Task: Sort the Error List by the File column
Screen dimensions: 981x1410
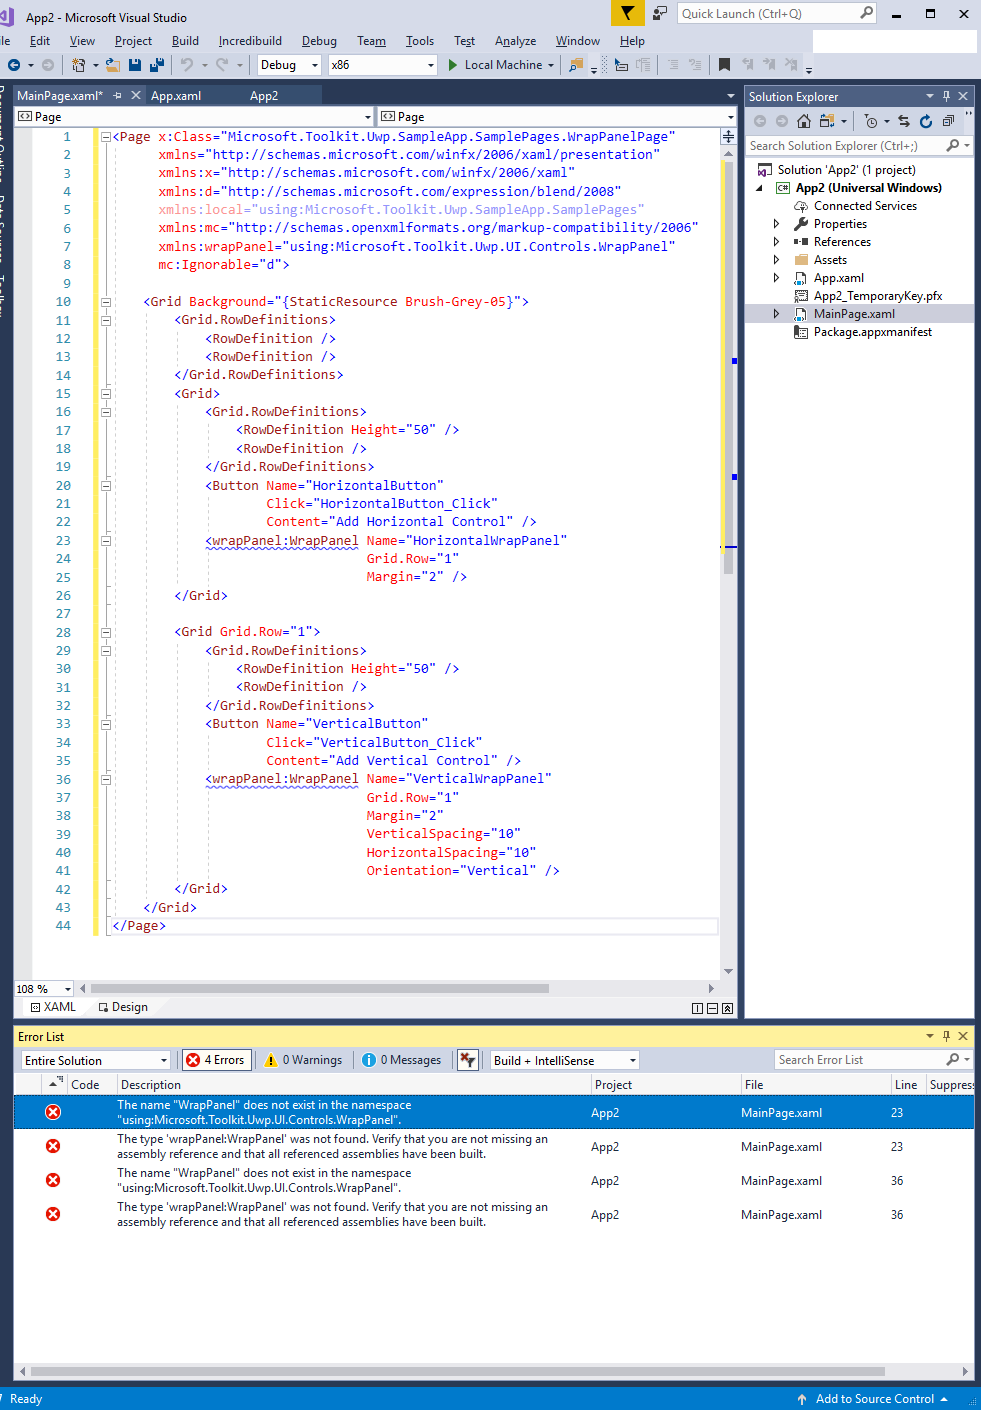Action: (x=814, y=1085)
